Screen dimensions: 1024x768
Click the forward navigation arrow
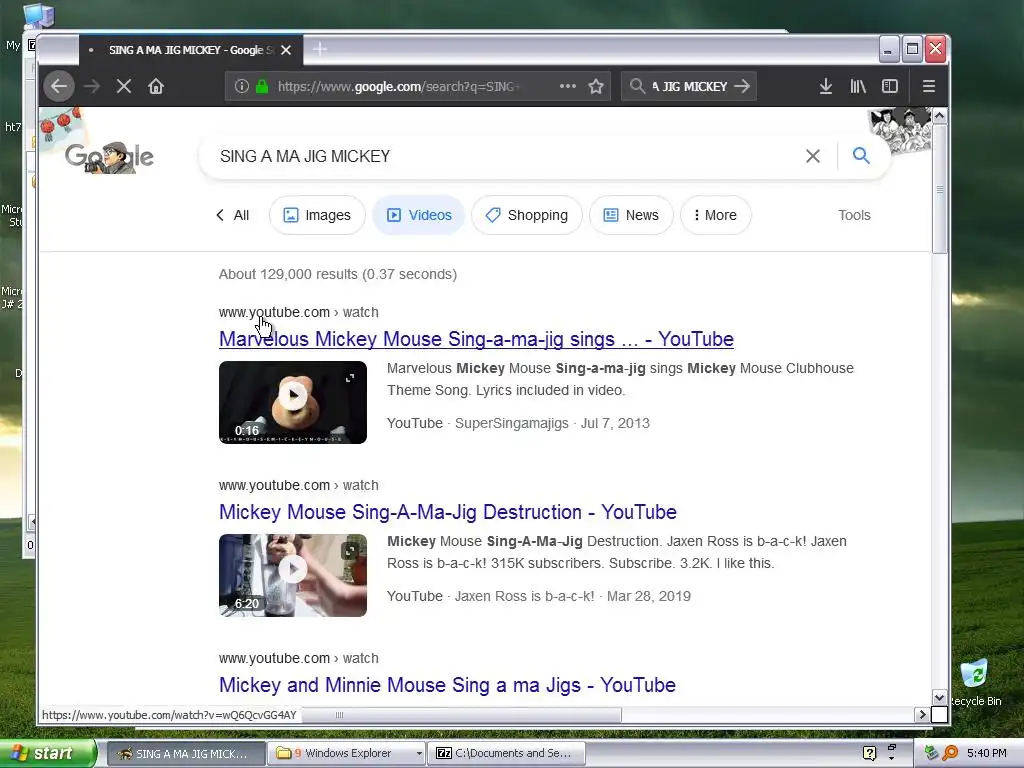pyautogui.click(x=92, y=86)
